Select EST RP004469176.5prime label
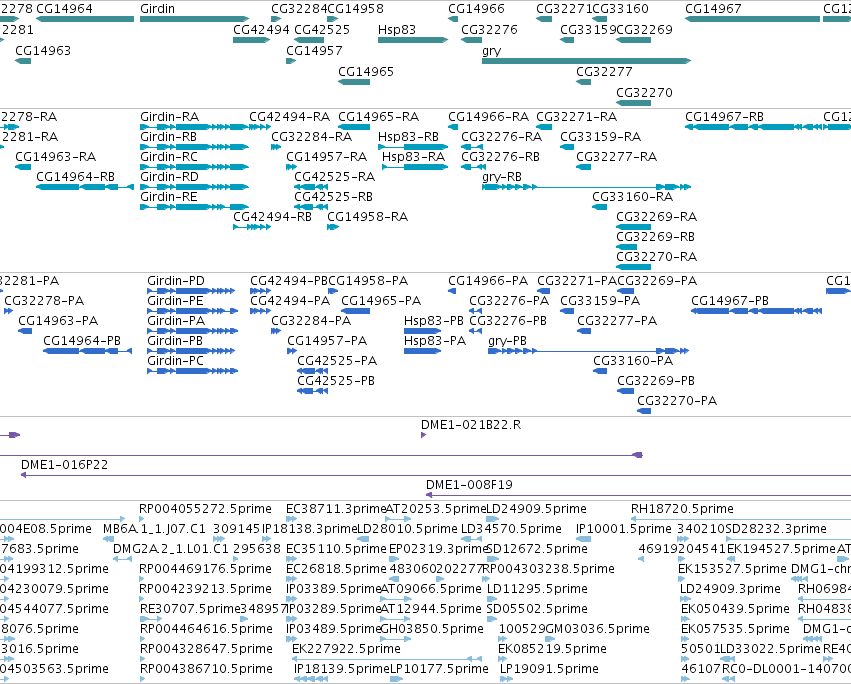The width and height of the screenshot is (851, 684). [205, 569]
